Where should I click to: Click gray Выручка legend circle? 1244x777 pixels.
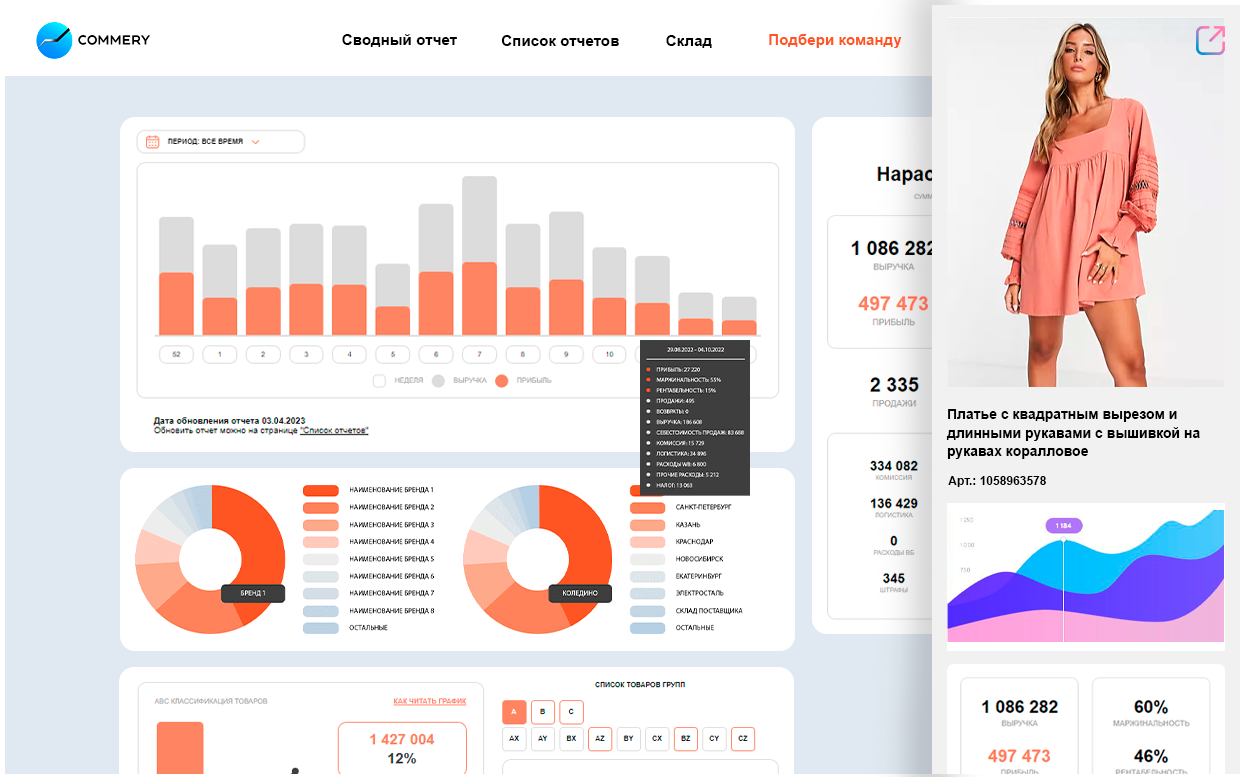[437, 380]
